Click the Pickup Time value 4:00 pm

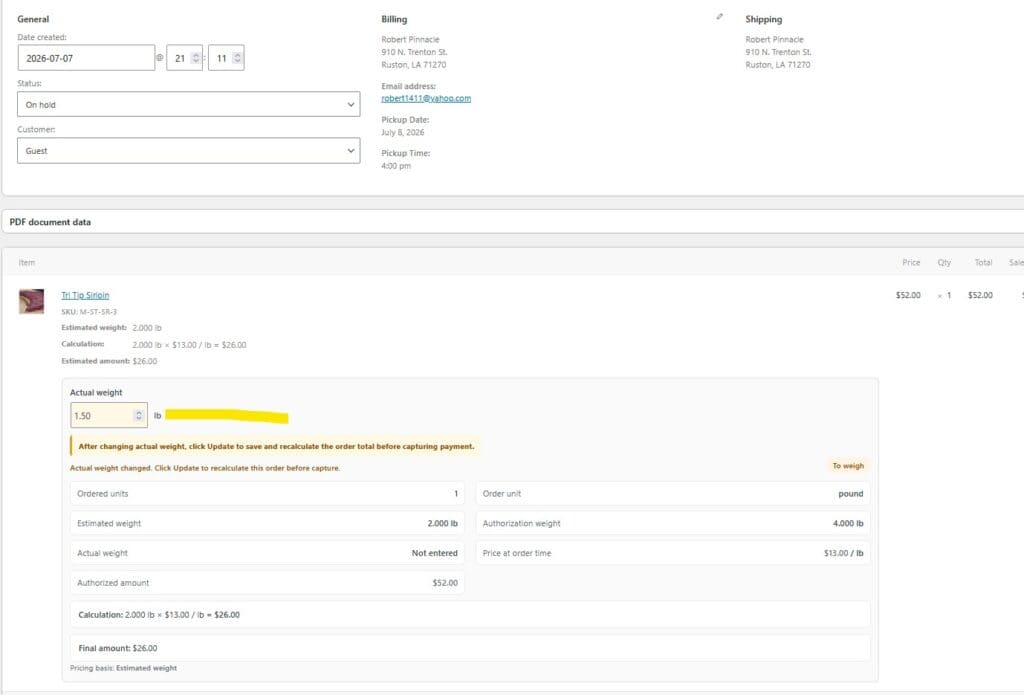[x=396, y=166]
